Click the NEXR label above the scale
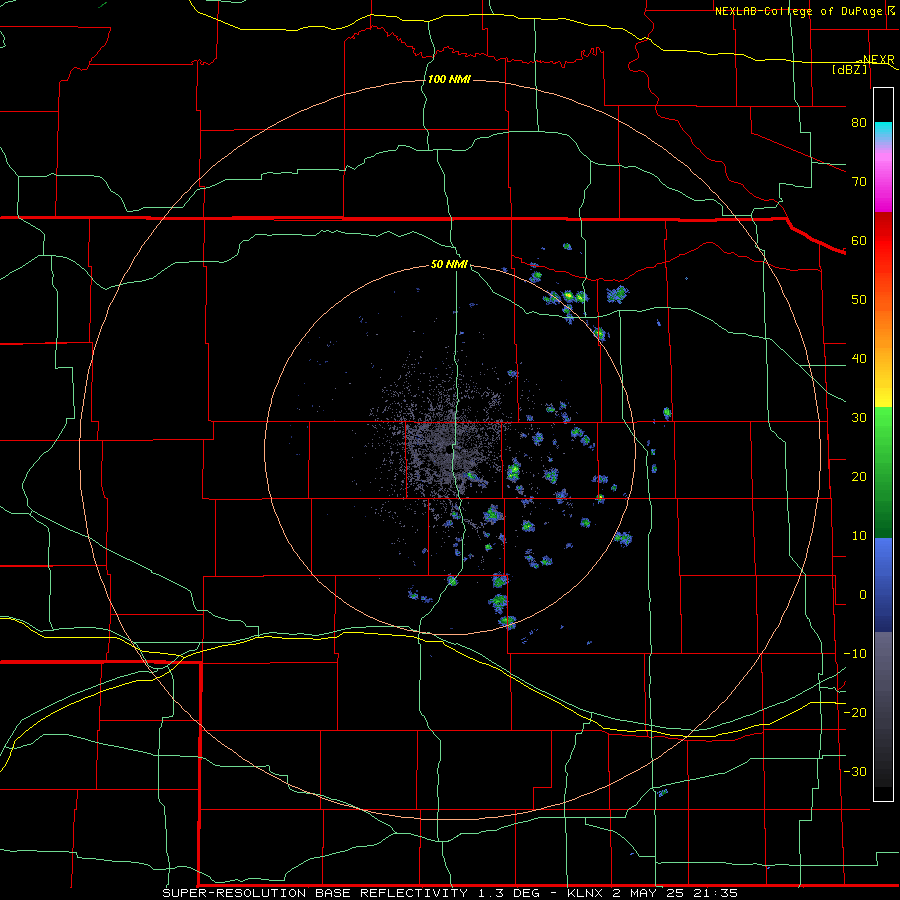Screen dimensions: 900x900 [878, 60]
